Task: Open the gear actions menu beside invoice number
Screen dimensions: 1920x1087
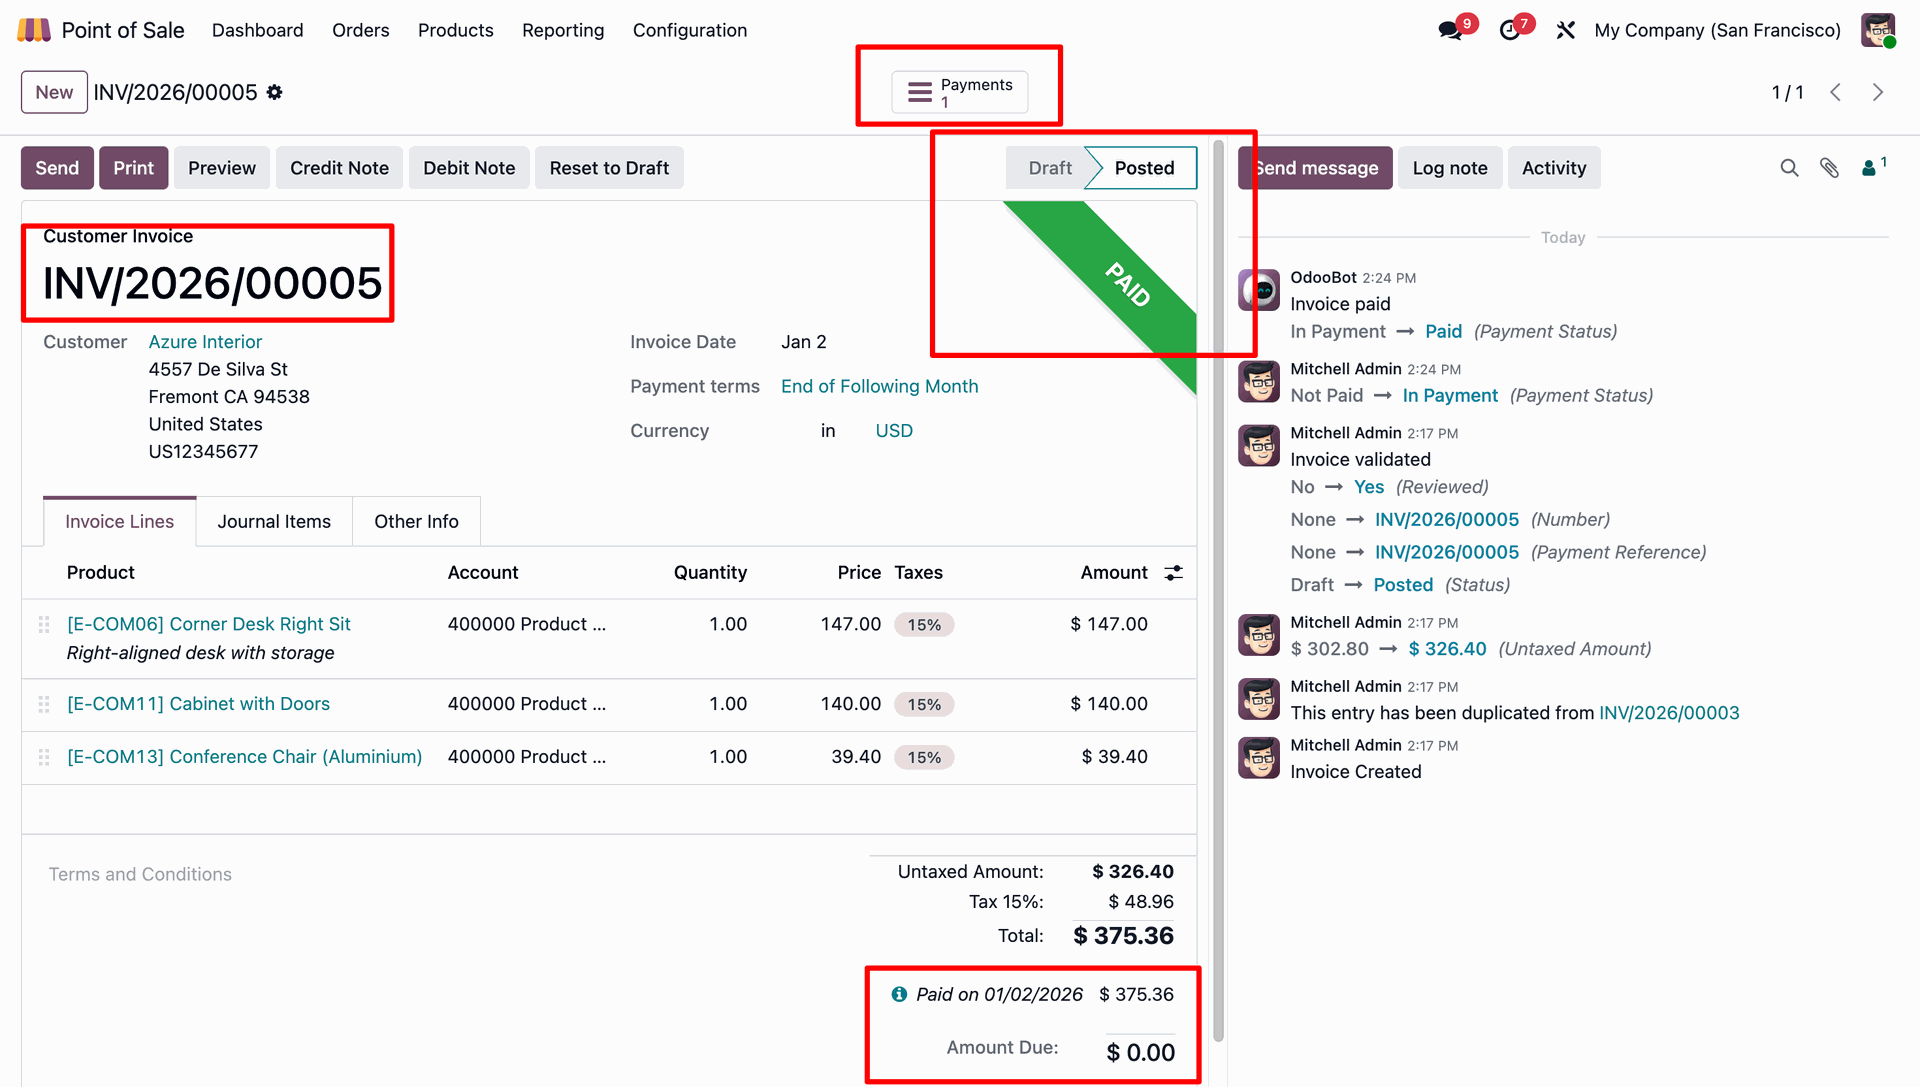Action: coord(275,92)
